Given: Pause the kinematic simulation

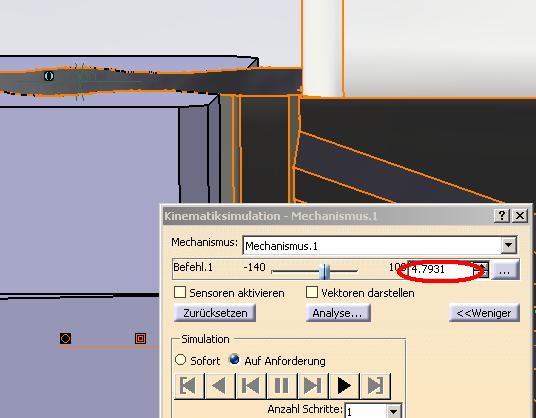Looking at the screenshot, I should tap(282, 386).
